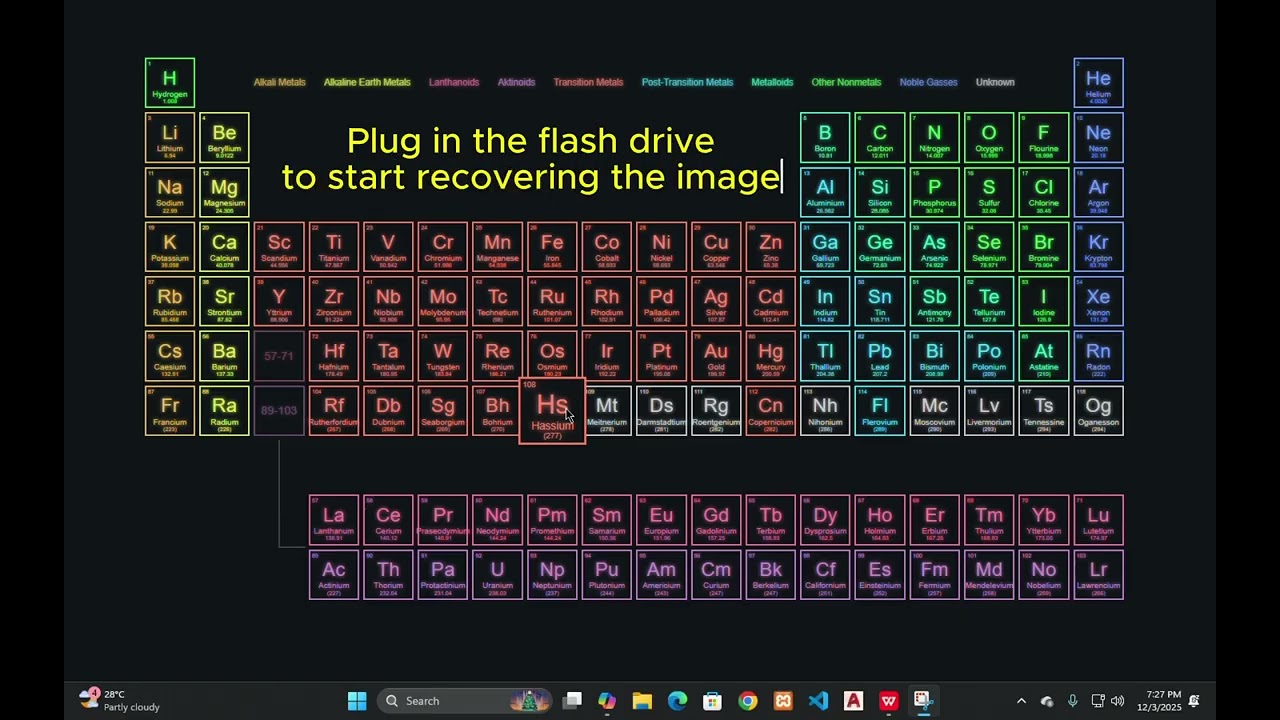Image resolution: width=1280 pixels, height=720 pixels.
Task: Select the Neon element tile
Action: point(1098,138)
